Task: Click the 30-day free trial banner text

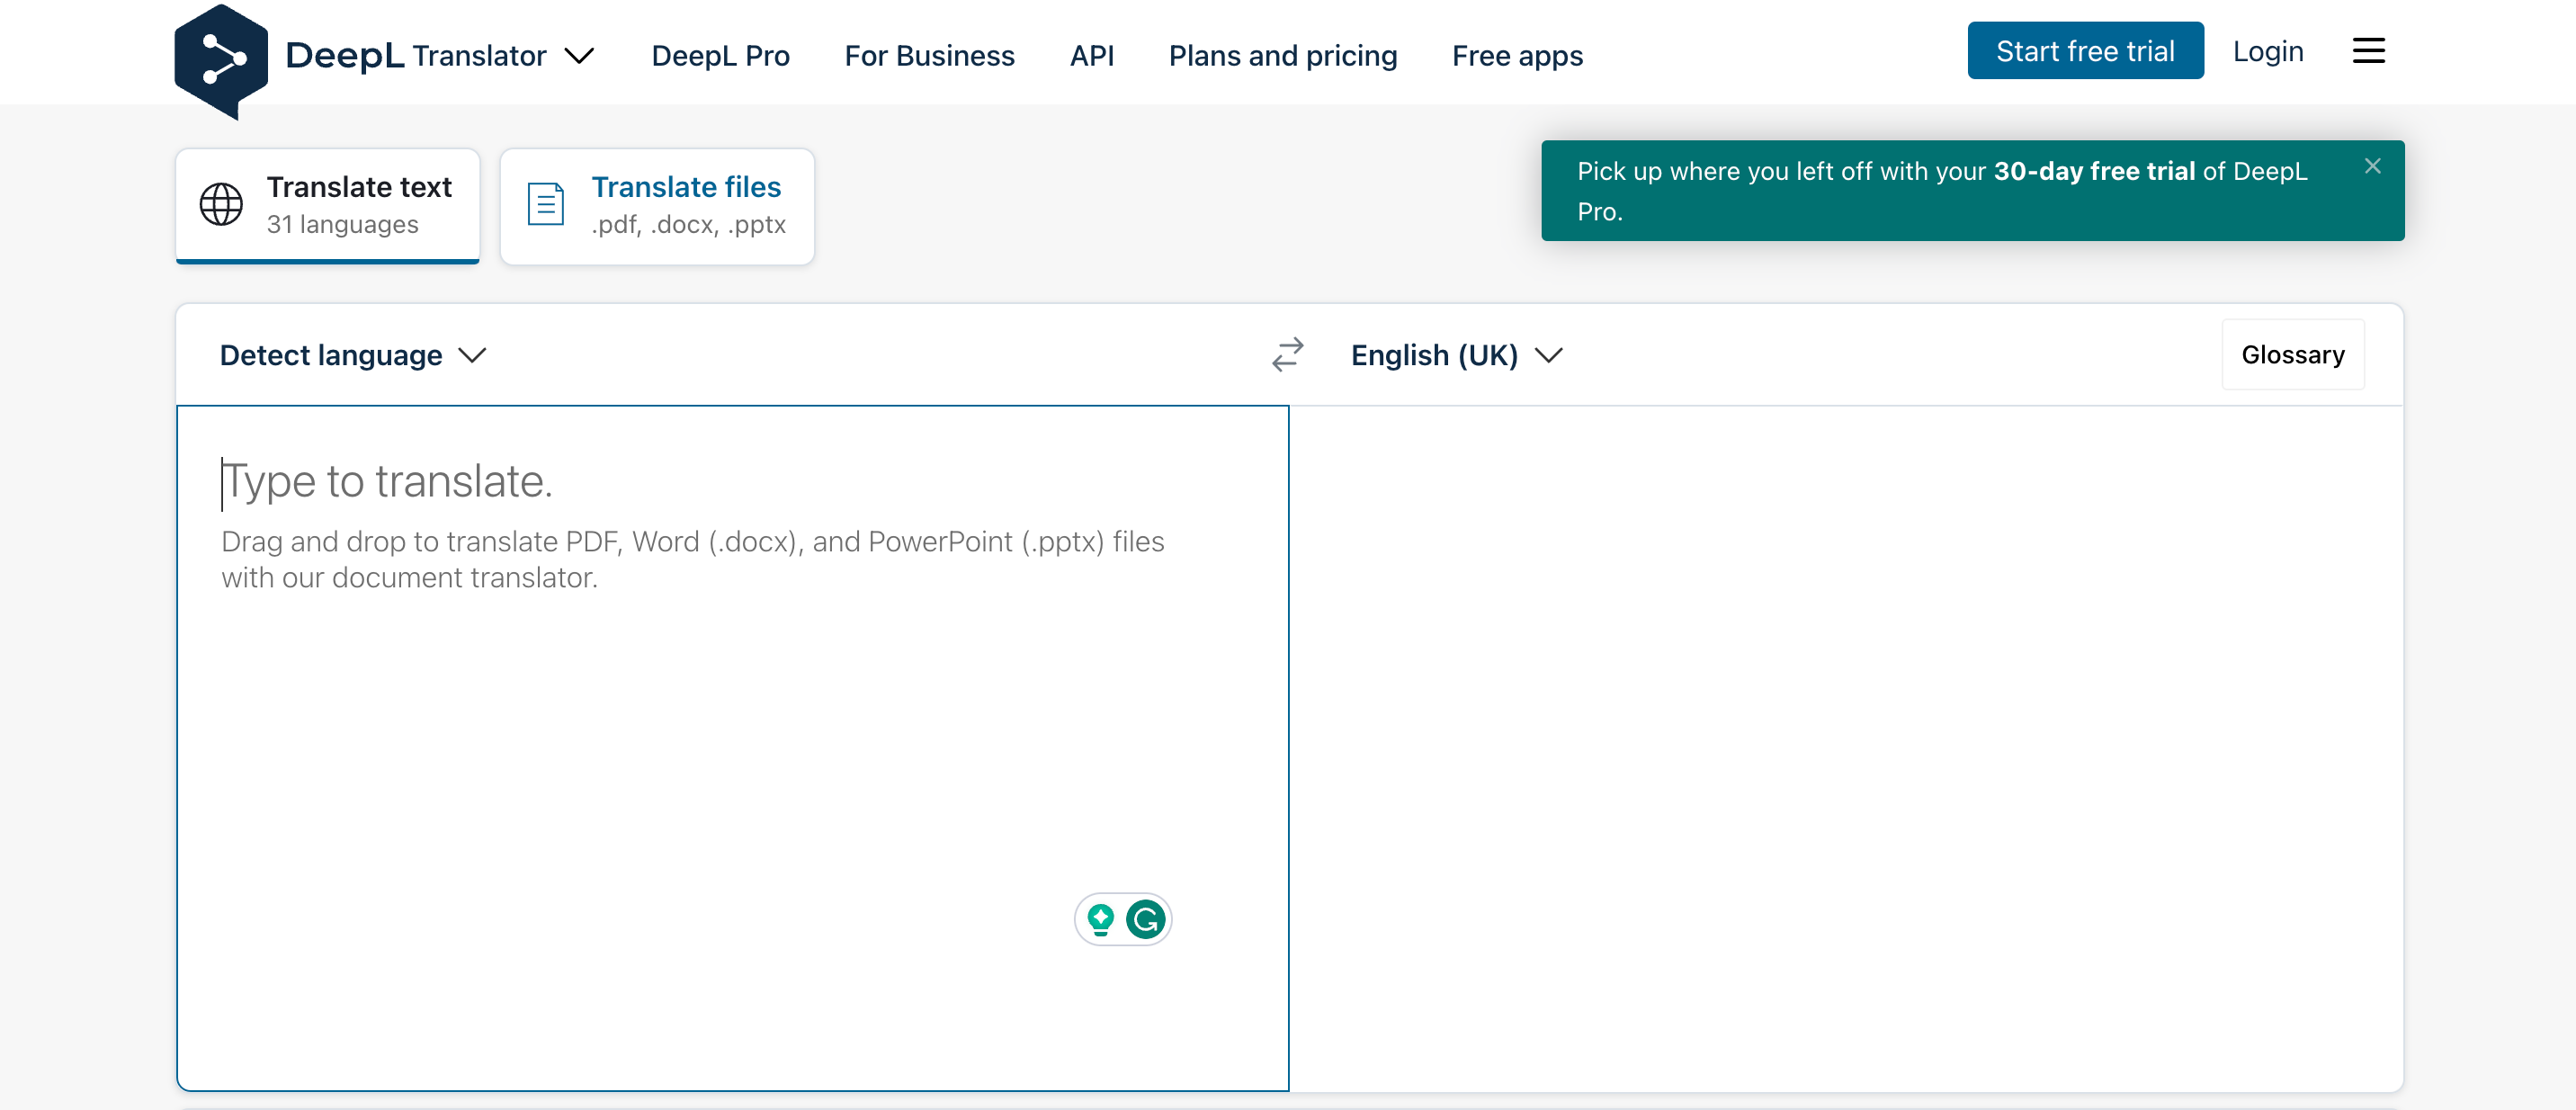Action: pyautogui.click(x=1941, y=191)
